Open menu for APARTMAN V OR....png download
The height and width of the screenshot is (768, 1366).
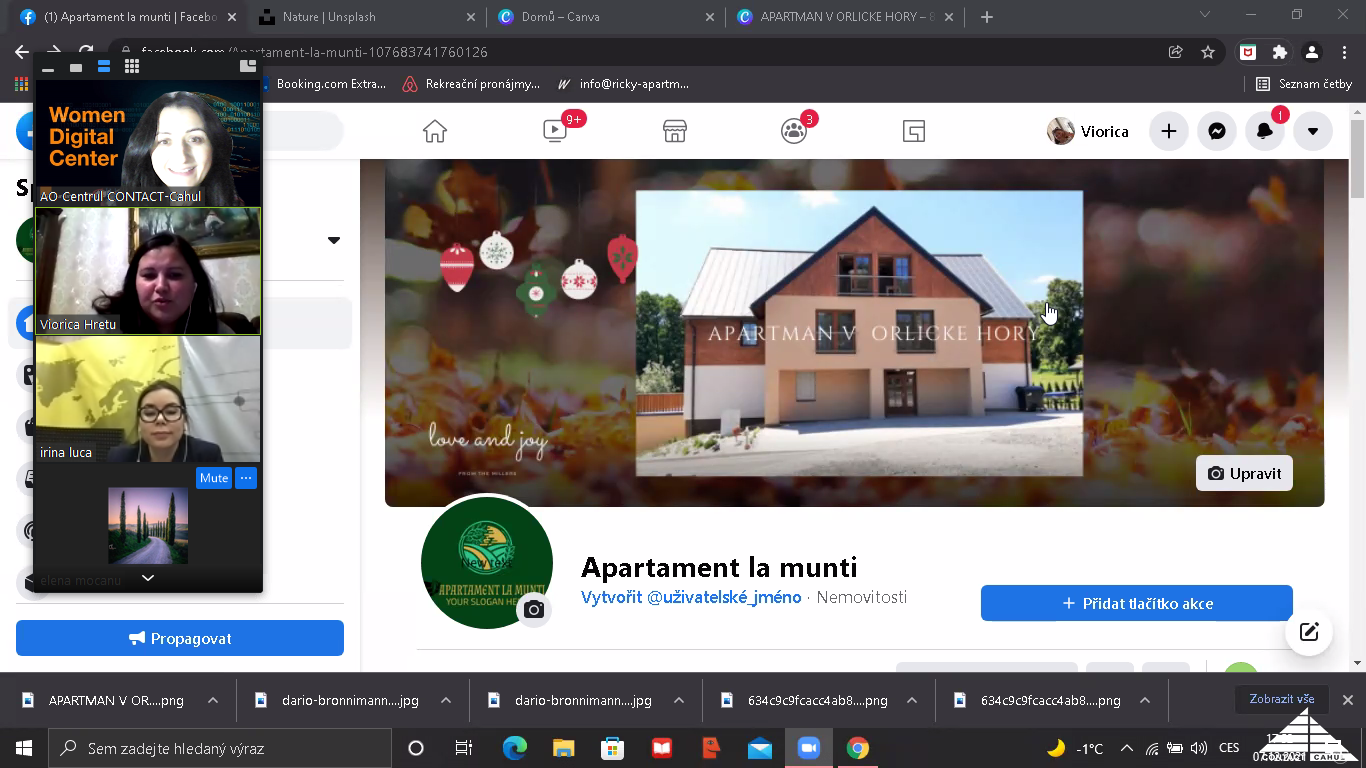click(213, 701)
